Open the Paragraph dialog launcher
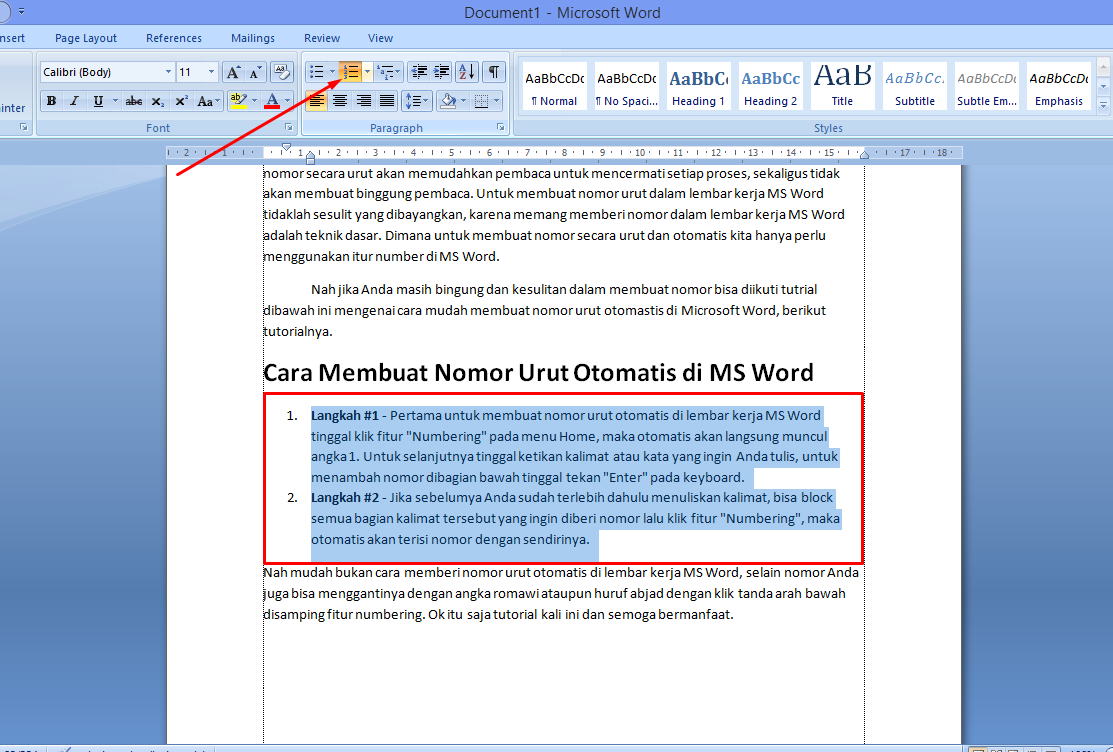 coord(500,127)
